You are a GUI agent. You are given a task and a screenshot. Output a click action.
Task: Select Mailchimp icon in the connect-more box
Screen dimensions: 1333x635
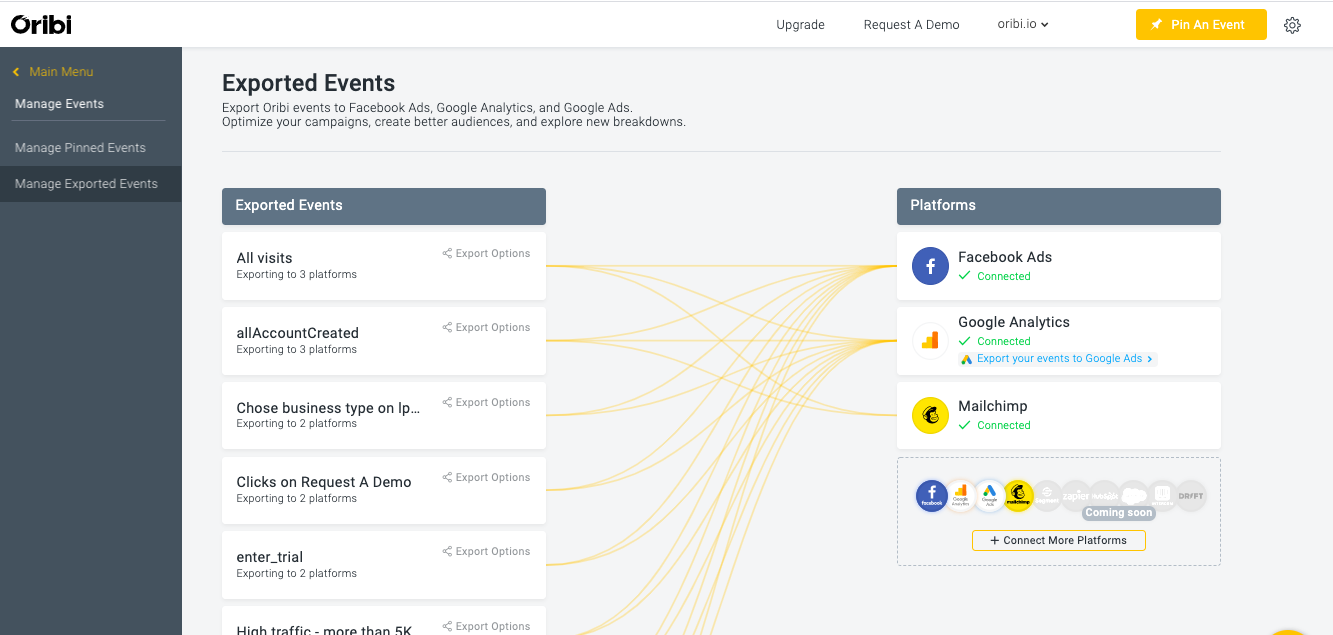pyautogui.click(x=1018, y=495)
